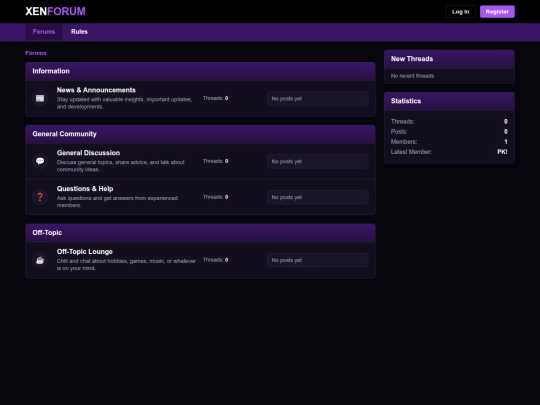Image resolution: width=540 pixels, height=405 pixels.
Task: Click the 'Chill and chat about hobbies' description
Action: [x=126, y=264]
